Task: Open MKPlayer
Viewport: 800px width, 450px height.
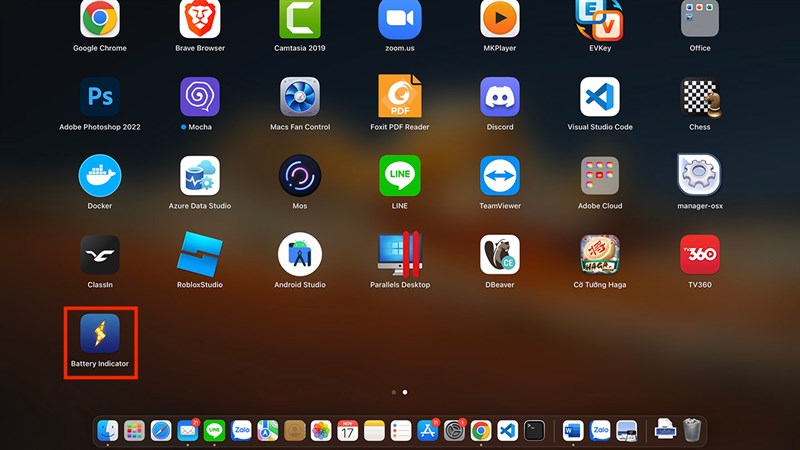Action: tap(500, 18)
